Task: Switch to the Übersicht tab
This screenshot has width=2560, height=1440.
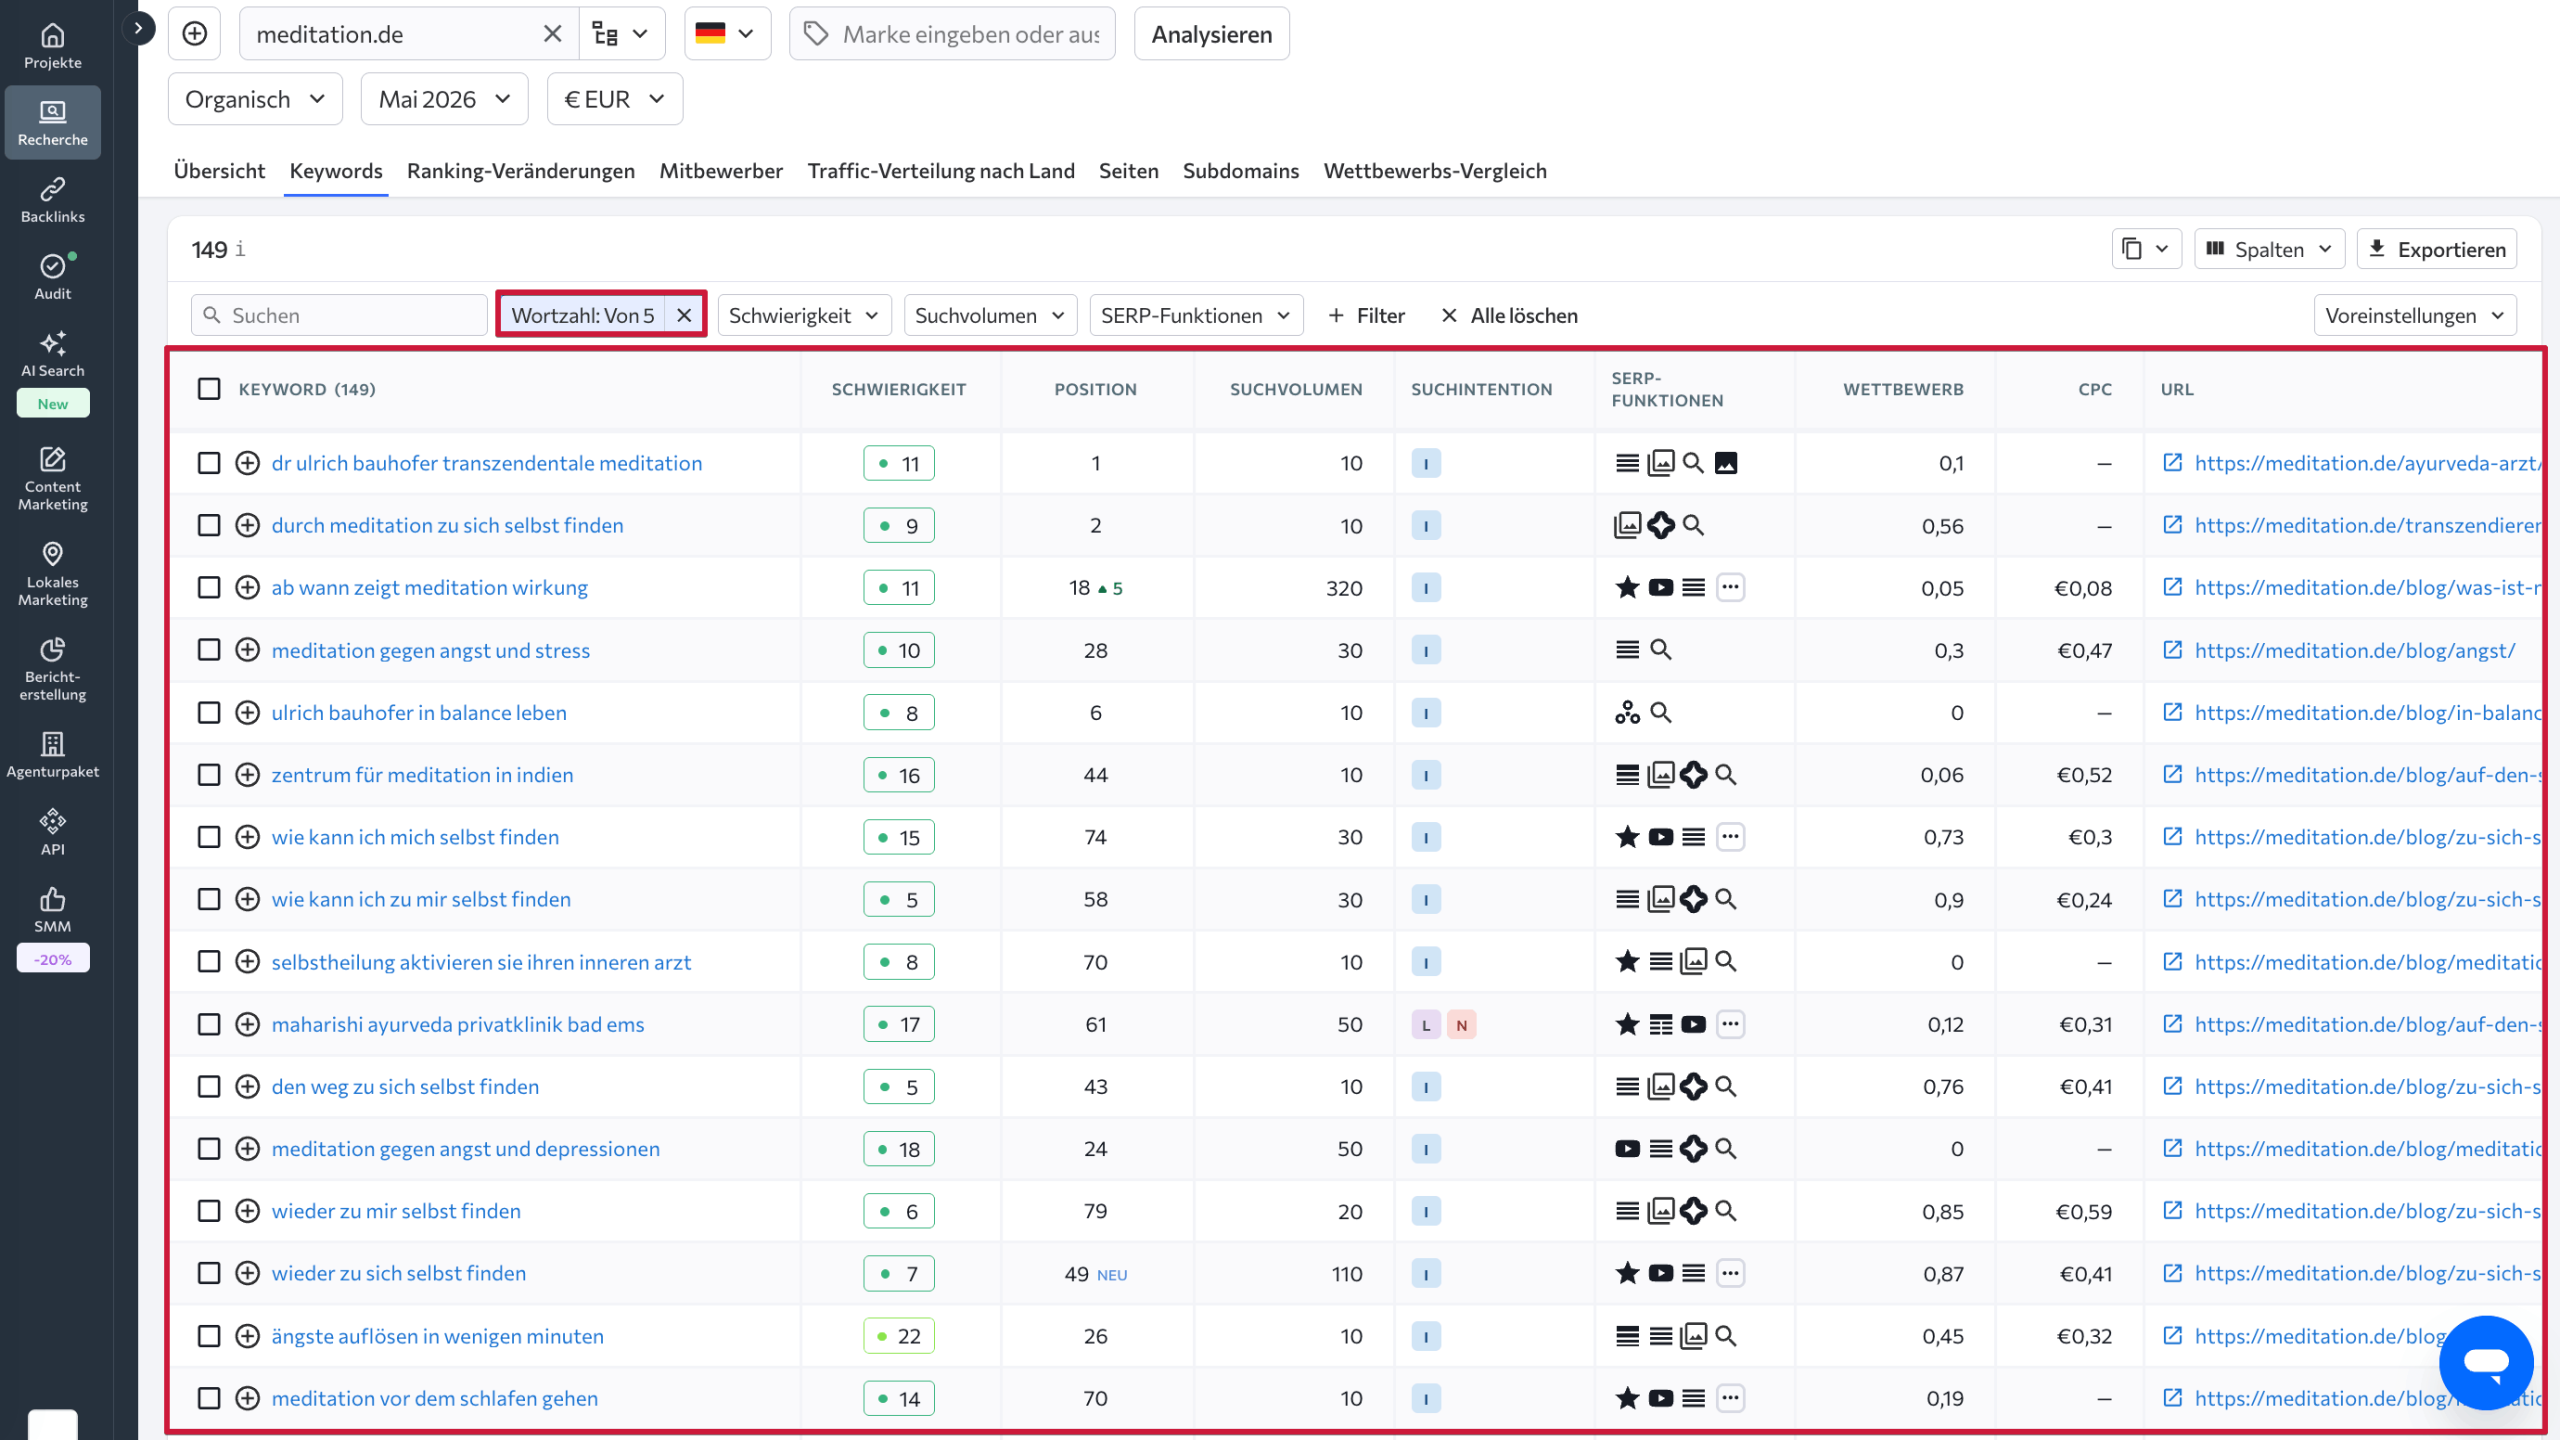Action: [x=219, y=171]
